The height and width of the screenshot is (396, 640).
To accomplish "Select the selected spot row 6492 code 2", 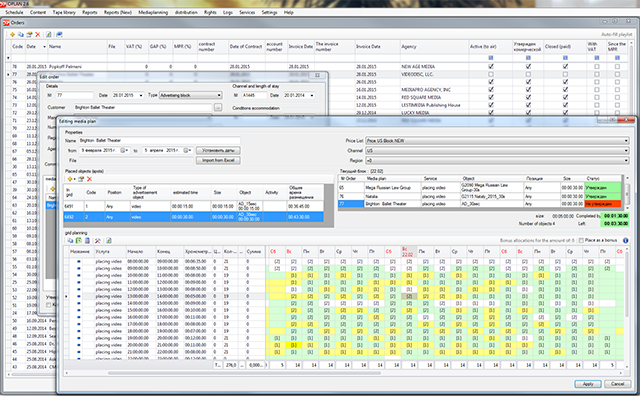I will (193, 217).
